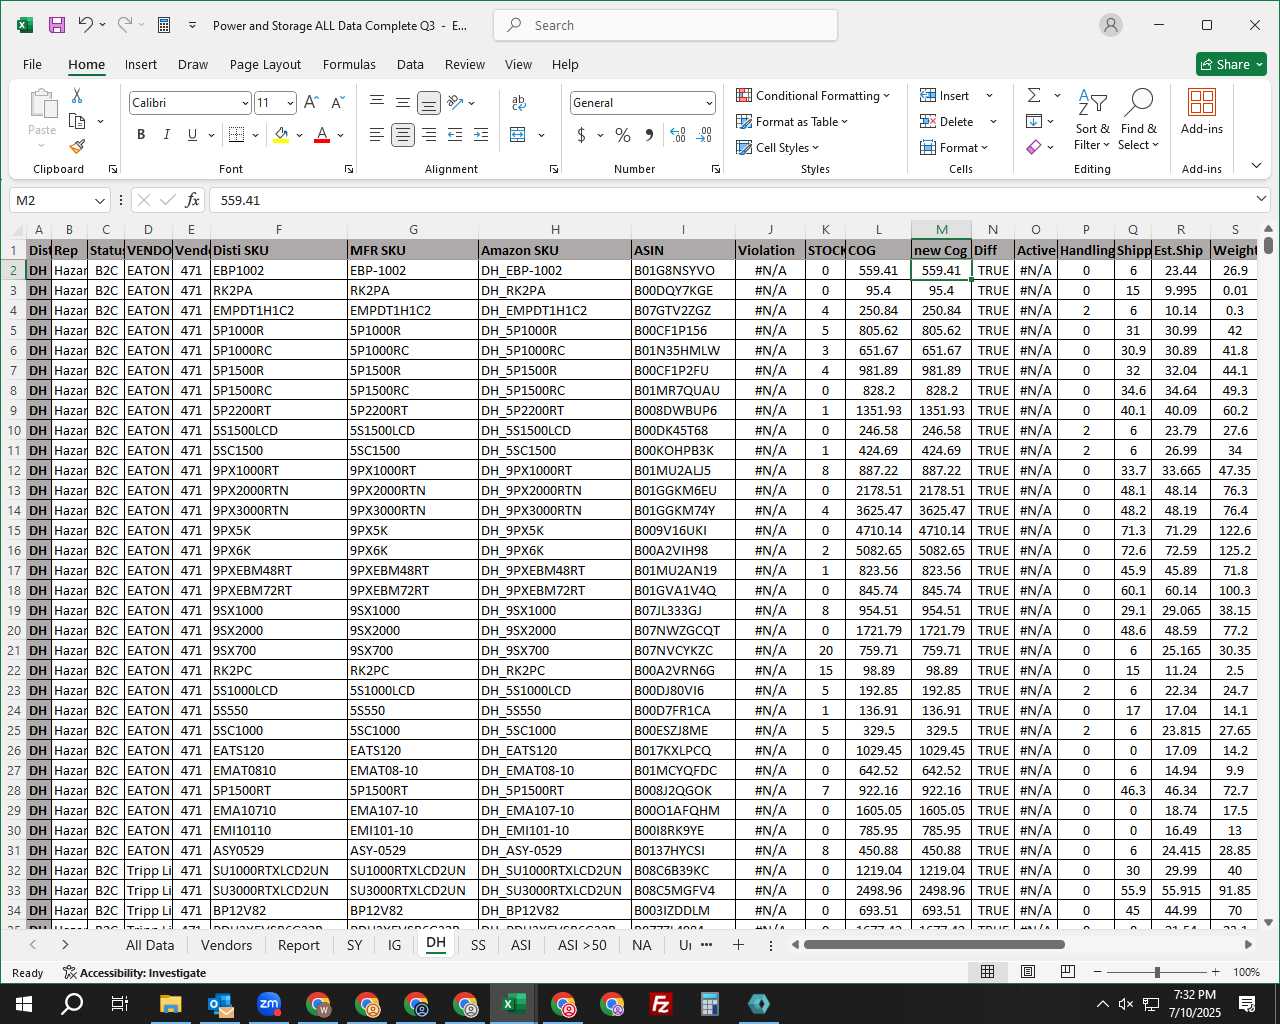Select the All Data sheet tab

pyautogui.click(x=150, y=945)
